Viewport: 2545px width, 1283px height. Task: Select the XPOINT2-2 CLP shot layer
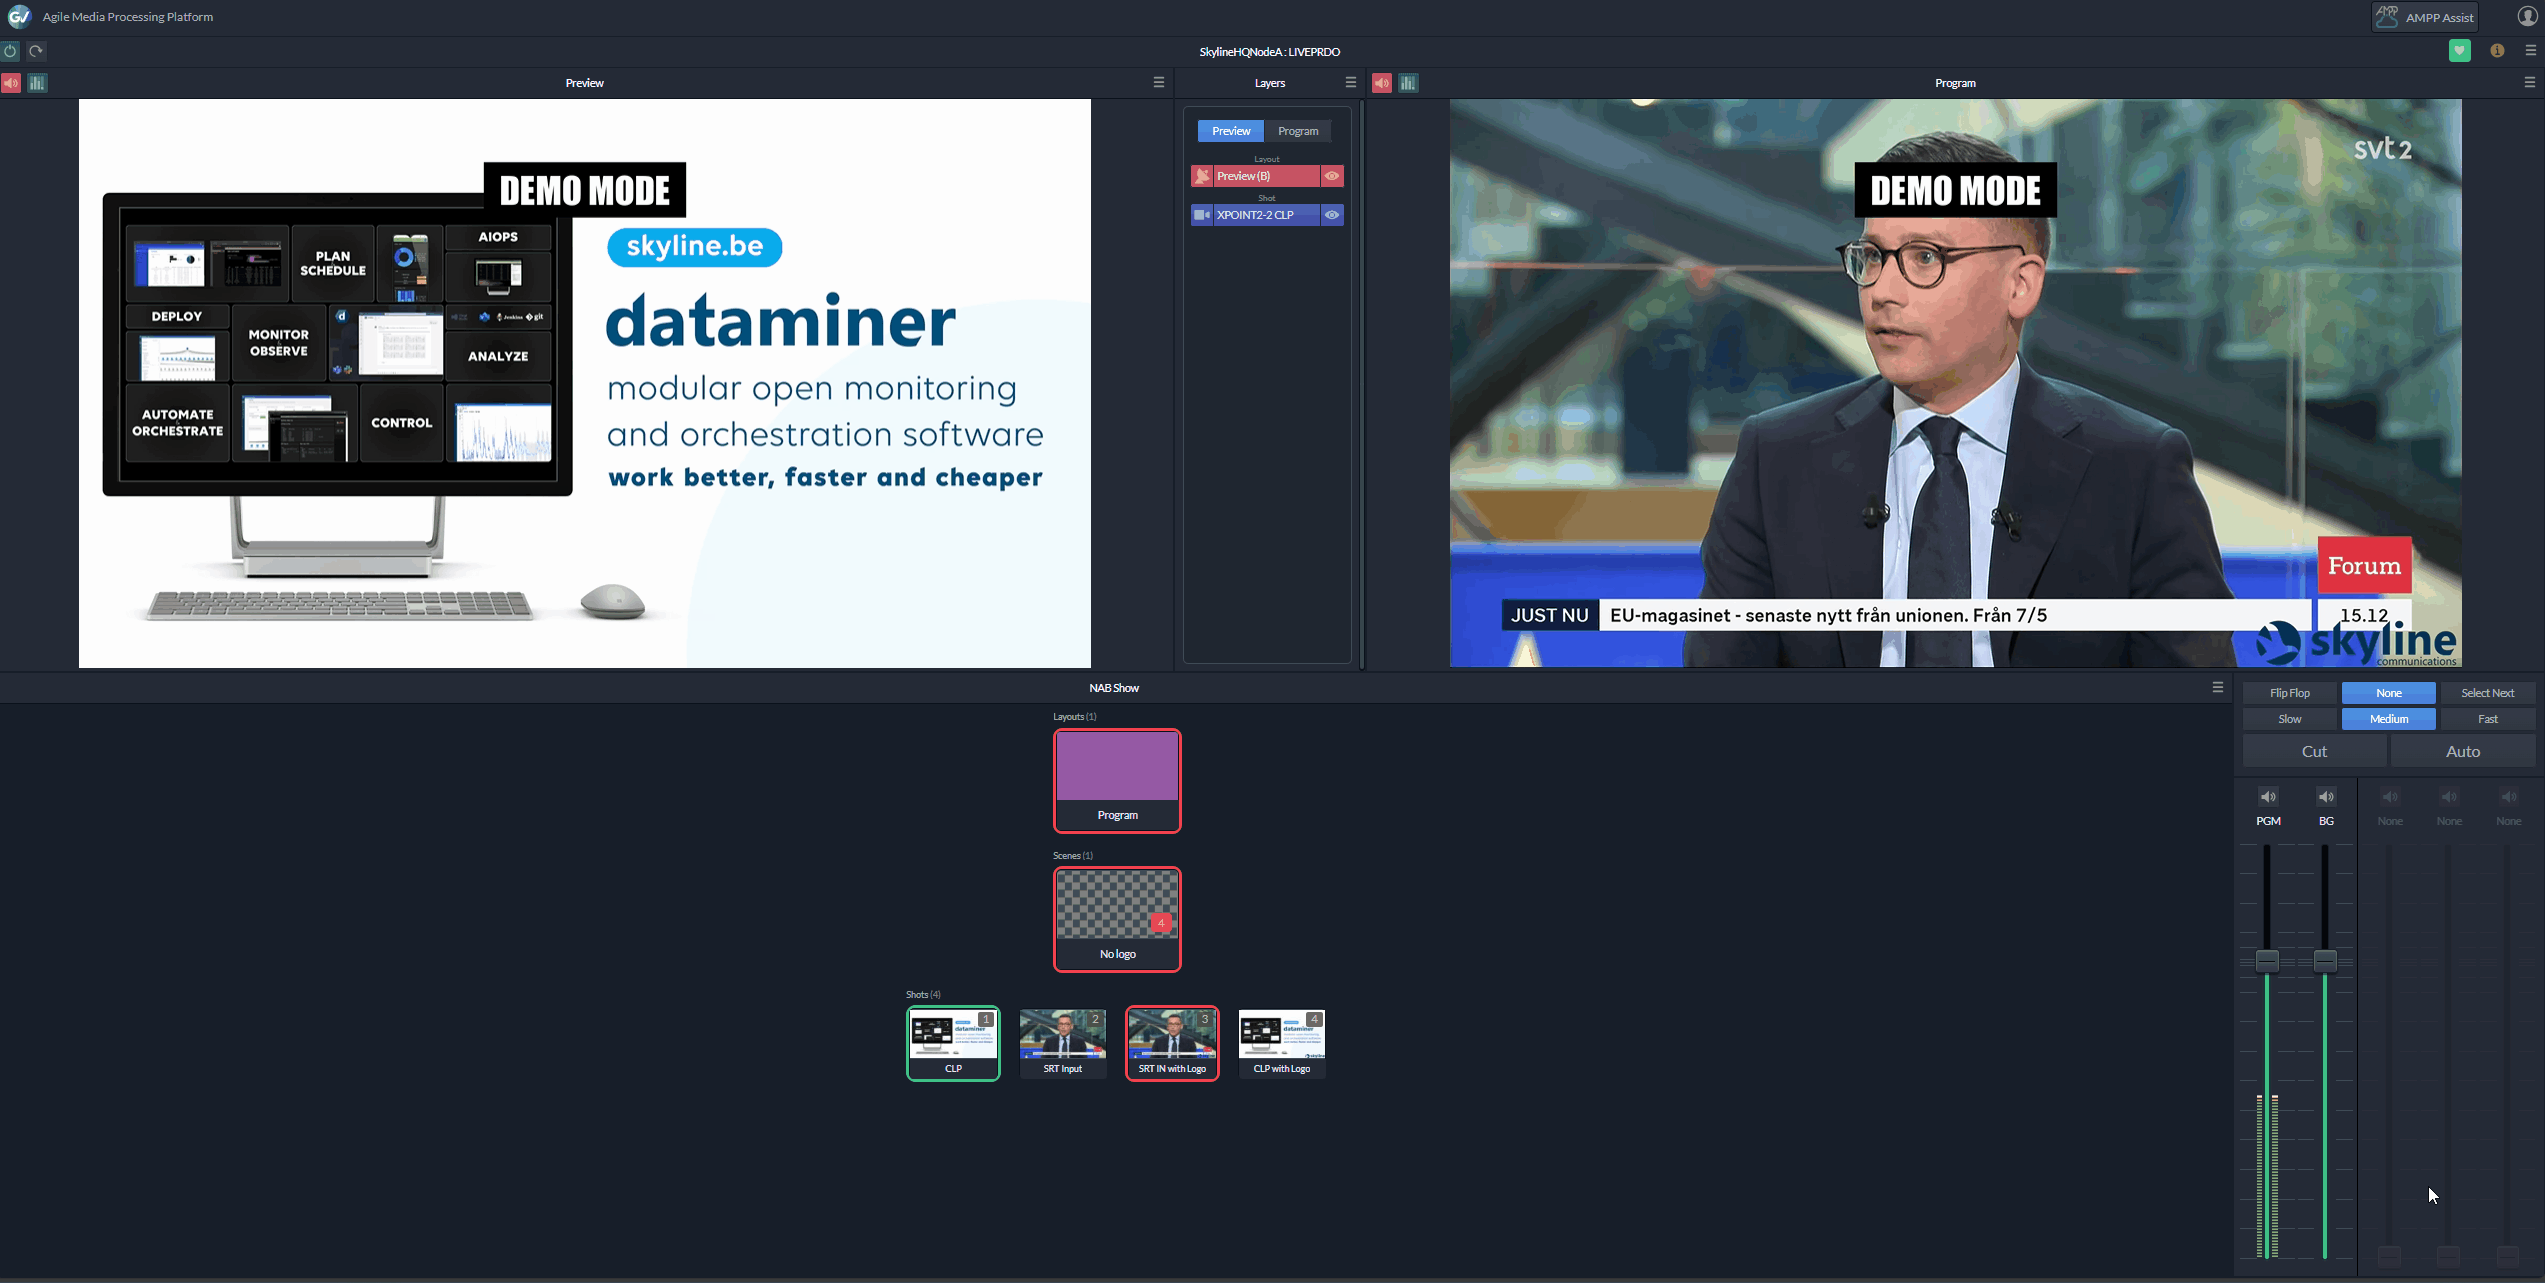[1266, 215]
